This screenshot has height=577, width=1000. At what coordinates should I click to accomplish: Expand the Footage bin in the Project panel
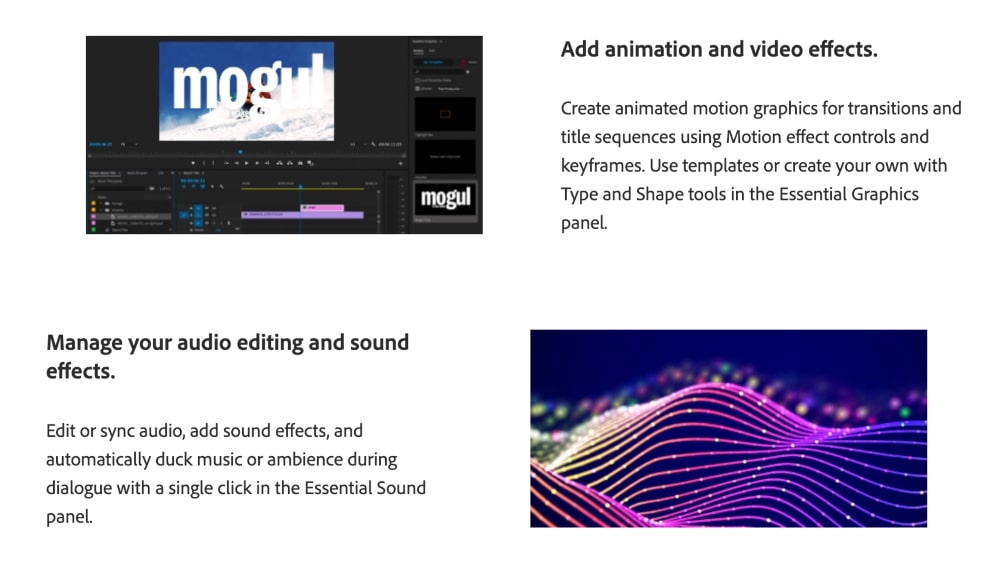[x=101, y=204]
